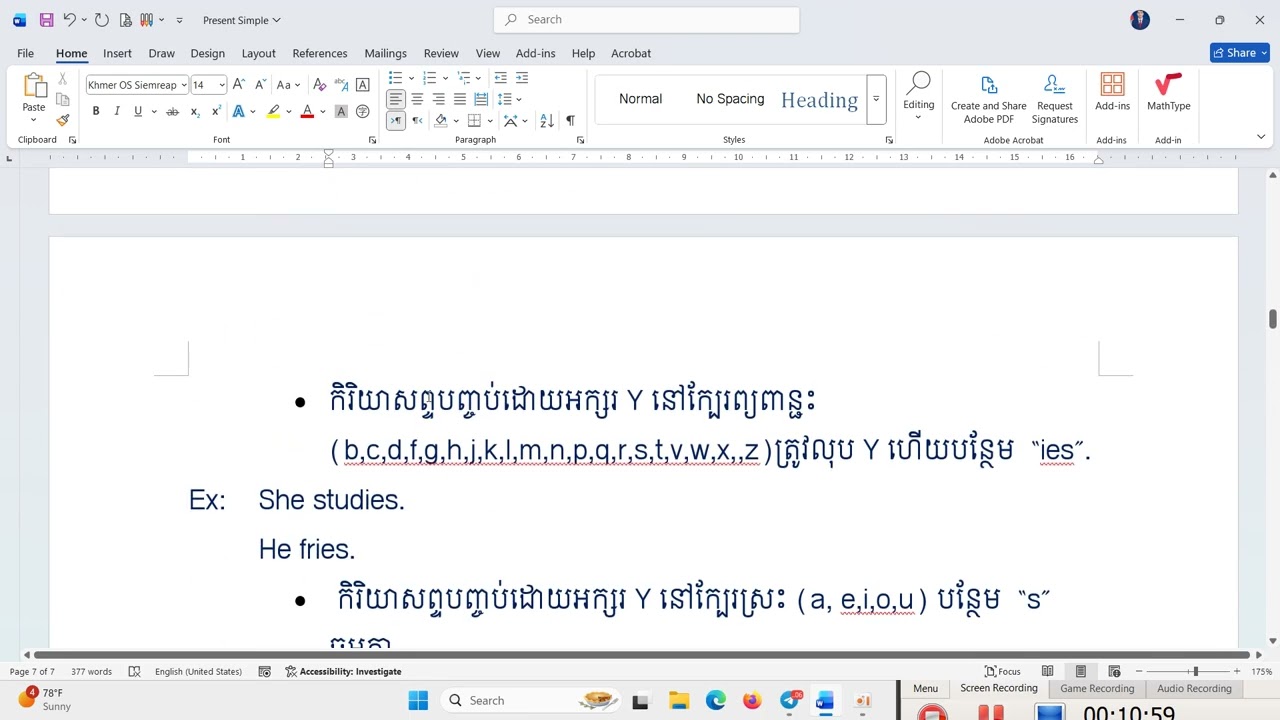Image resolution: width=1280 pixels, height=720 pixels.
Task: Expand the numbering list dropdown arrow
Action: point(445,78)
